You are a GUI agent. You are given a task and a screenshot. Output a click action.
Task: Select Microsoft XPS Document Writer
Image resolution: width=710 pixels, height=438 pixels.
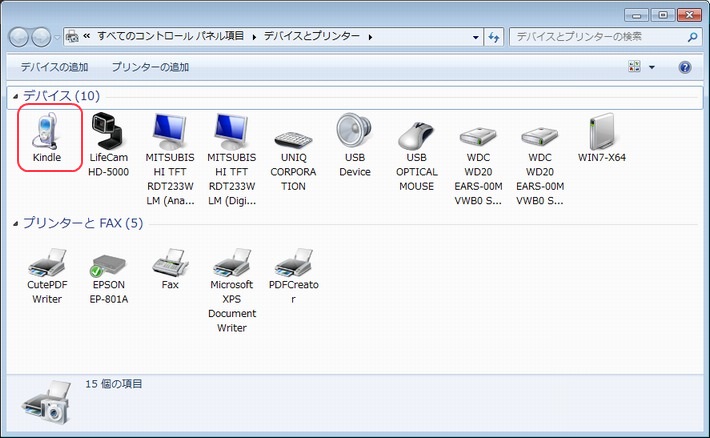(x=232, y=265)
